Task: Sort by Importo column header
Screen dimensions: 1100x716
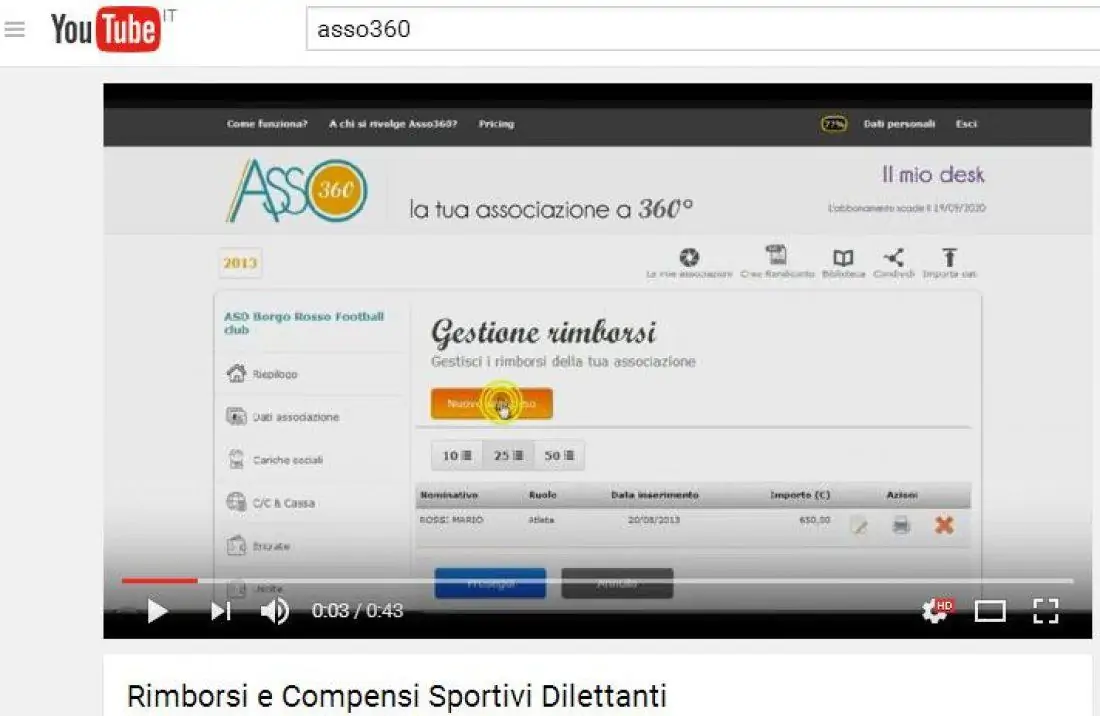Action: (800, 495)
